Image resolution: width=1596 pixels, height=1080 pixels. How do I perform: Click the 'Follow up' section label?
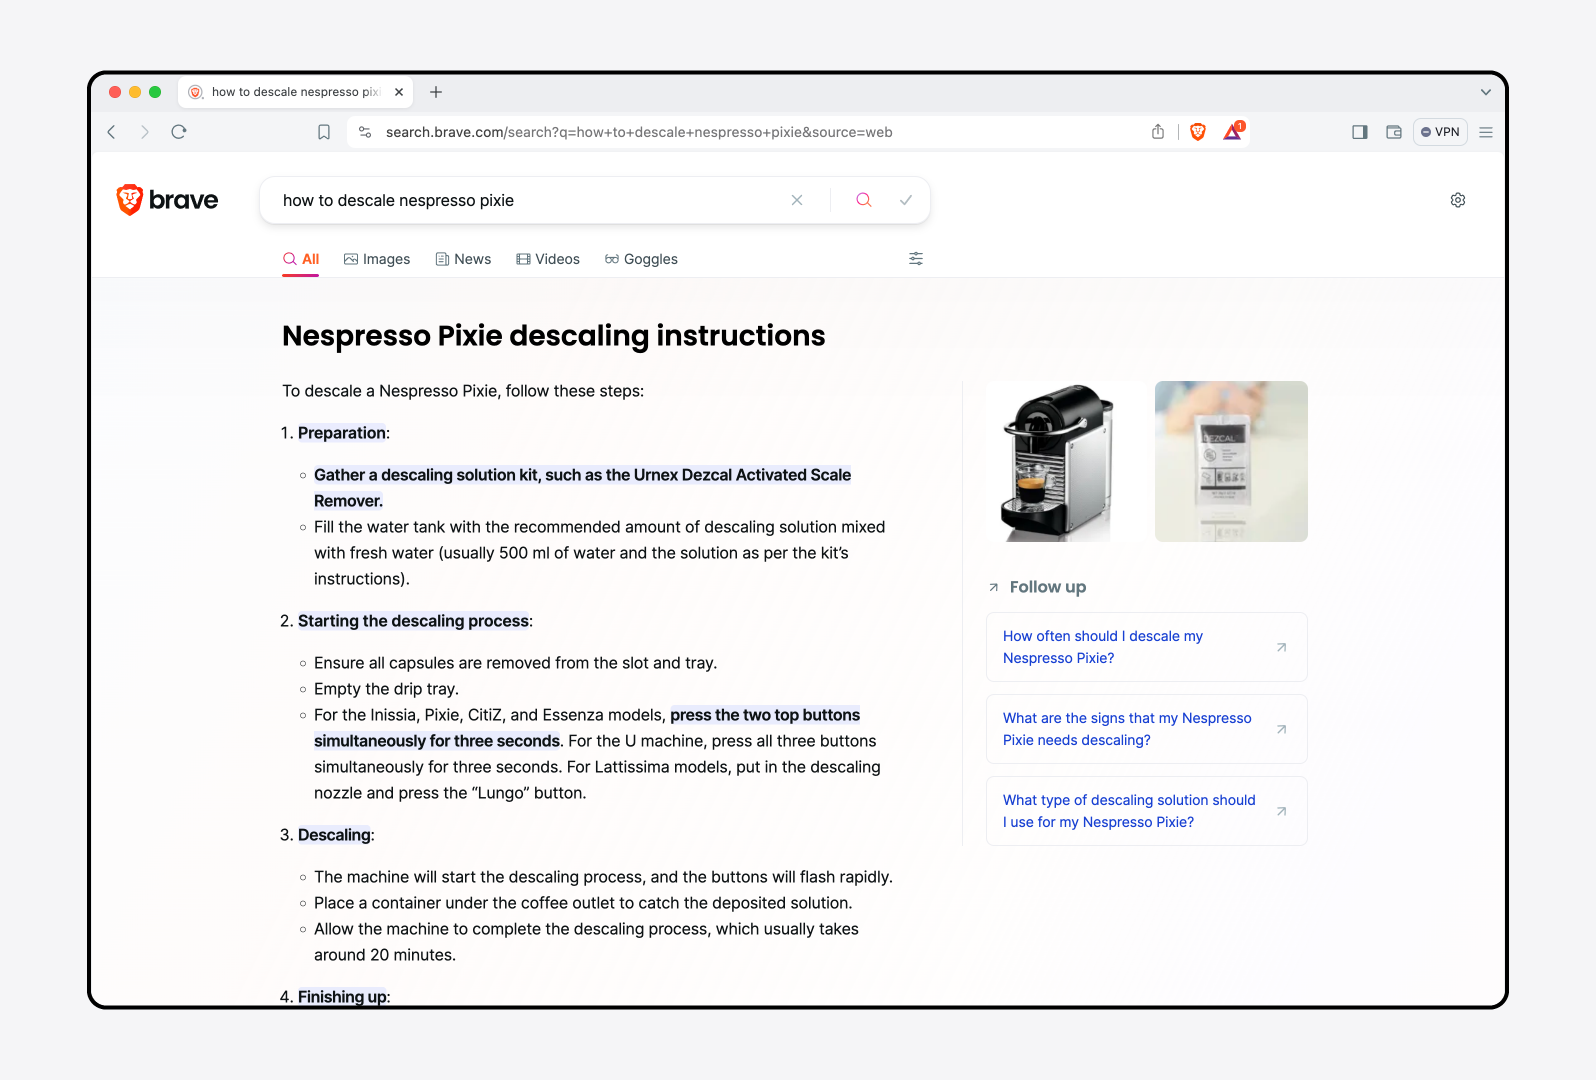(1047, 587)
